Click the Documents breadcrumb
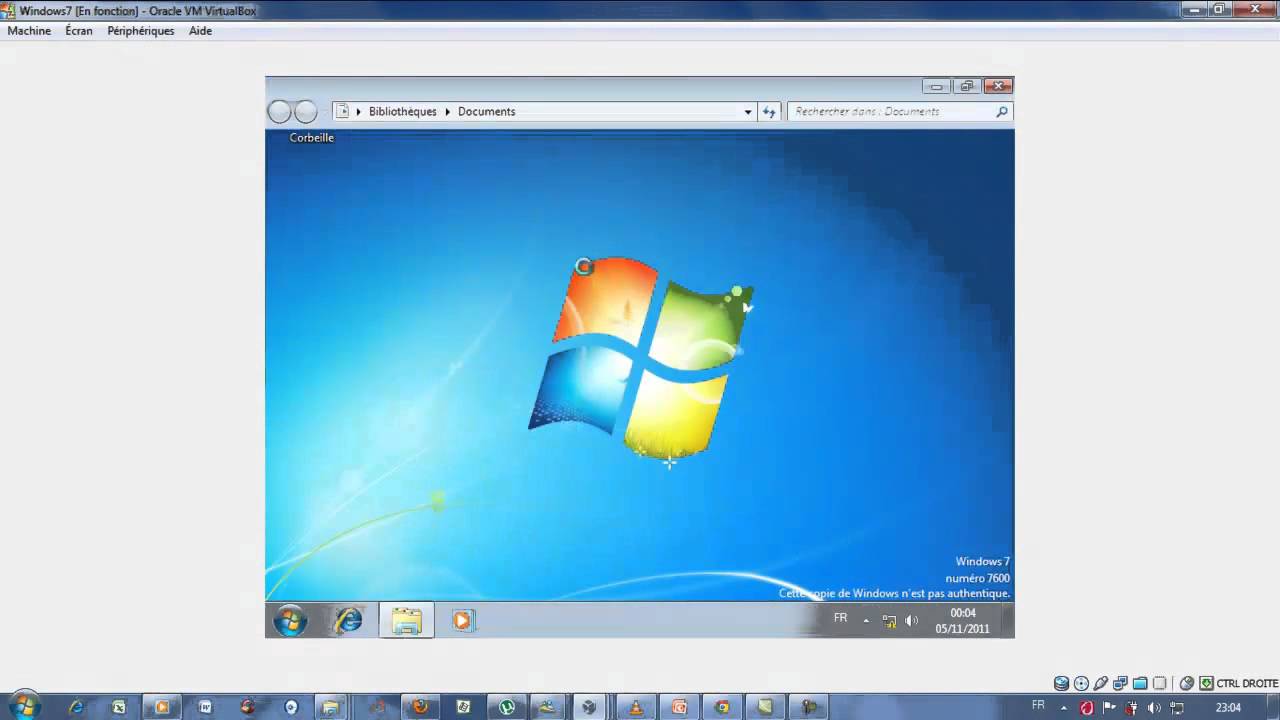The width and height of the screenshot is (1280, 720). pyautogui.click(x=487, y=112)
